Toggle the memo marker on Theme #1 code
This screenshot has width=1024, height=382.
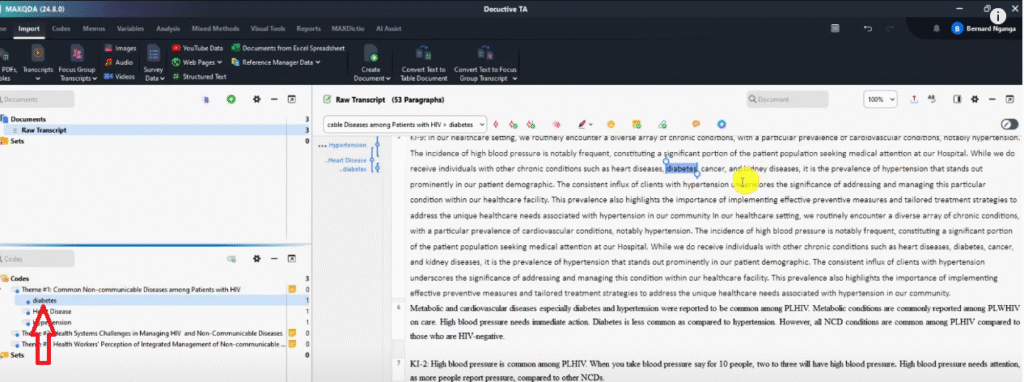(293, 289)
